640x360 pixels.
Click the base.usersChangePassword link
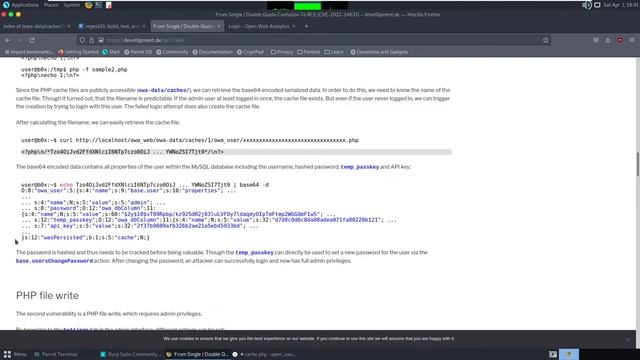(54, 261)
